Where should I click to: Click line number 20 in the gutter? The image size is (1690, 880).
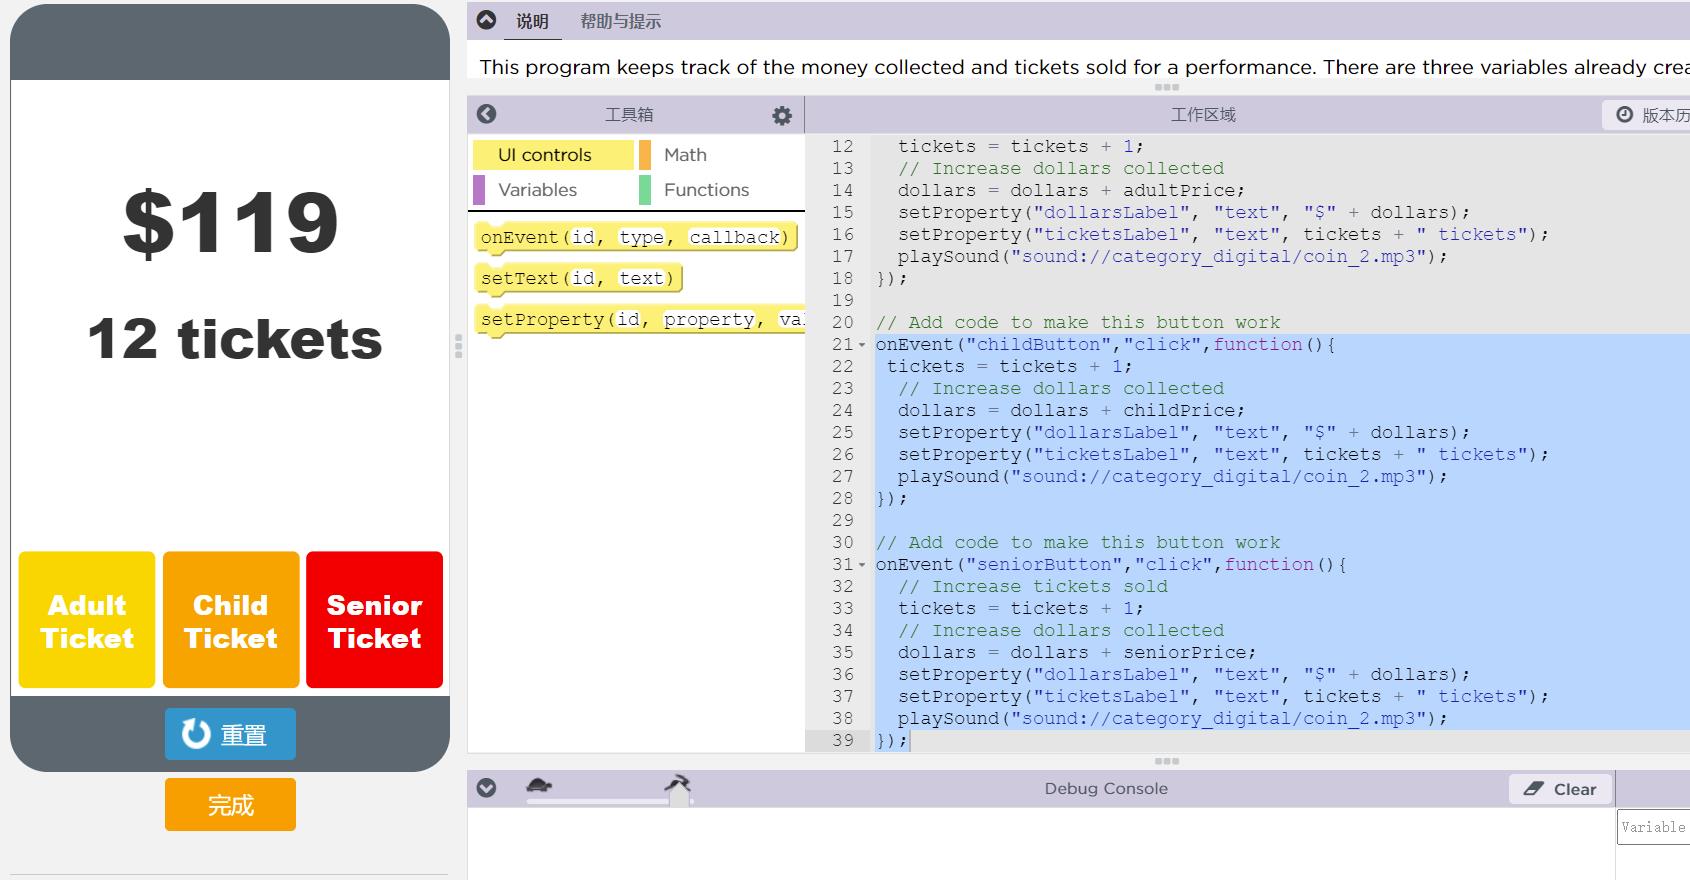pyautogui.click(x=843, y=322)
